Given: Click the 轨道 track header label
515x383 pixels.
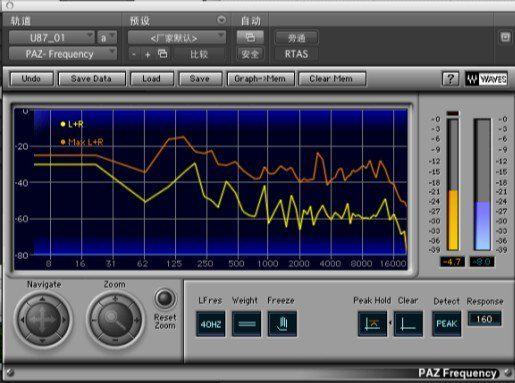Looking at the screenshot, I should [x=21, y=21].
